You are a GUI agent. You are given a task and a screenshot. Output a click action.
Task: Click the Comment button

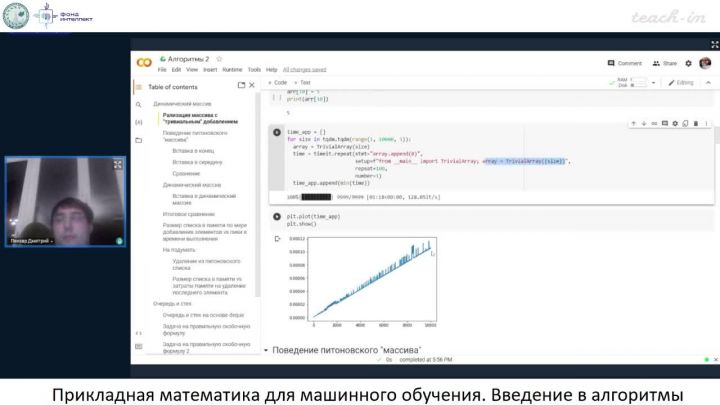625,63
